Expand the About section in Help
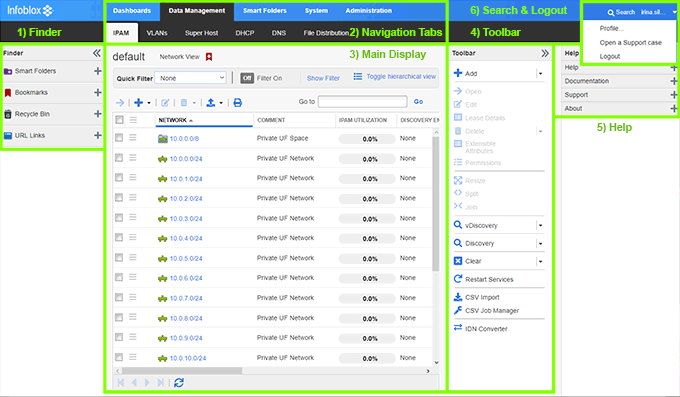 (673, 108)
